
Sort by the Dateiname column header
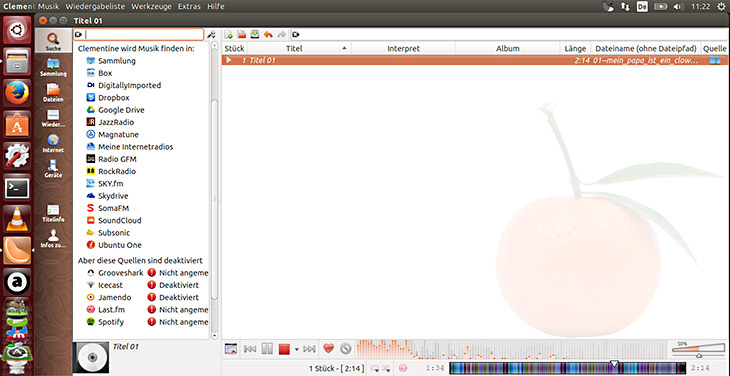click(646, 48)
